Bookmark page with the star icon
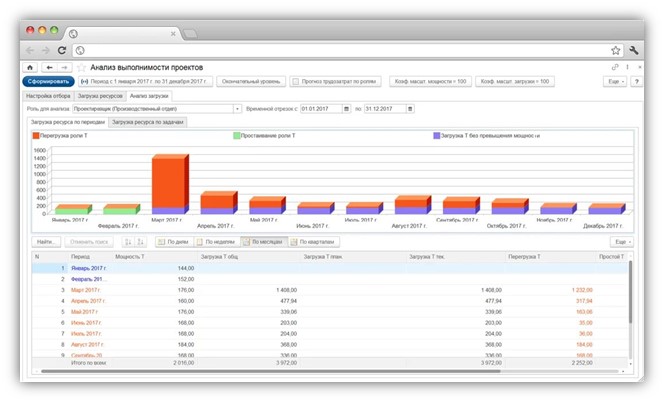The height and width of the screenshot is (402, 664). pos(615,49)
